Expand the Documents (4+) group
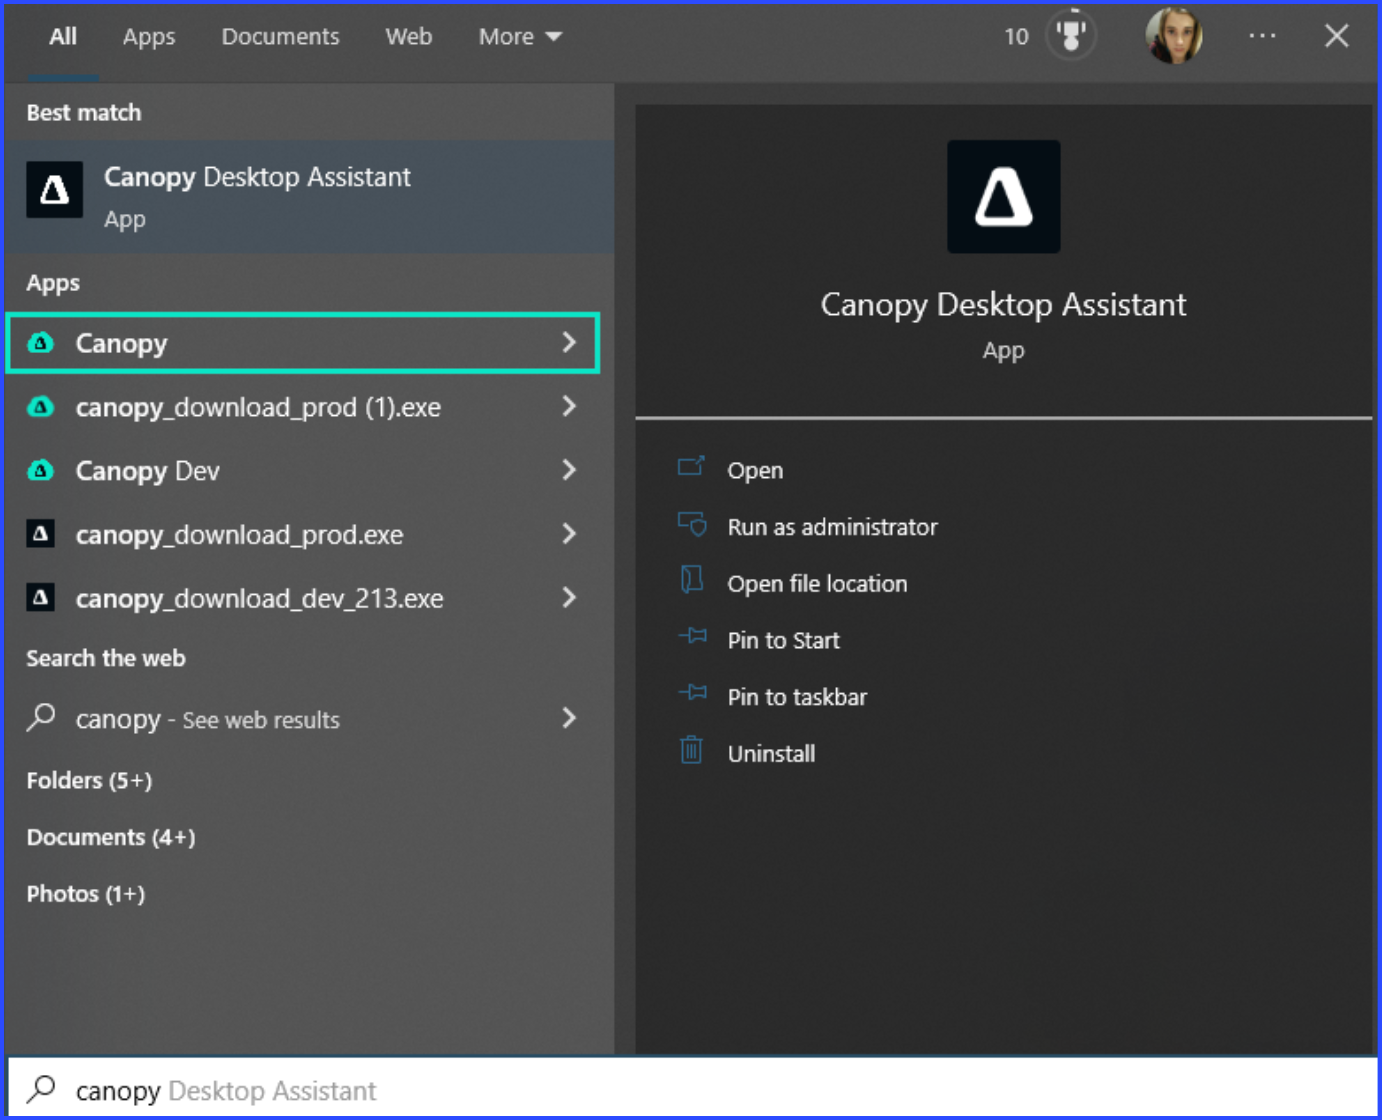This screenshot has height=1120, width=1382. pyautogui.click(x=111, y=837)
